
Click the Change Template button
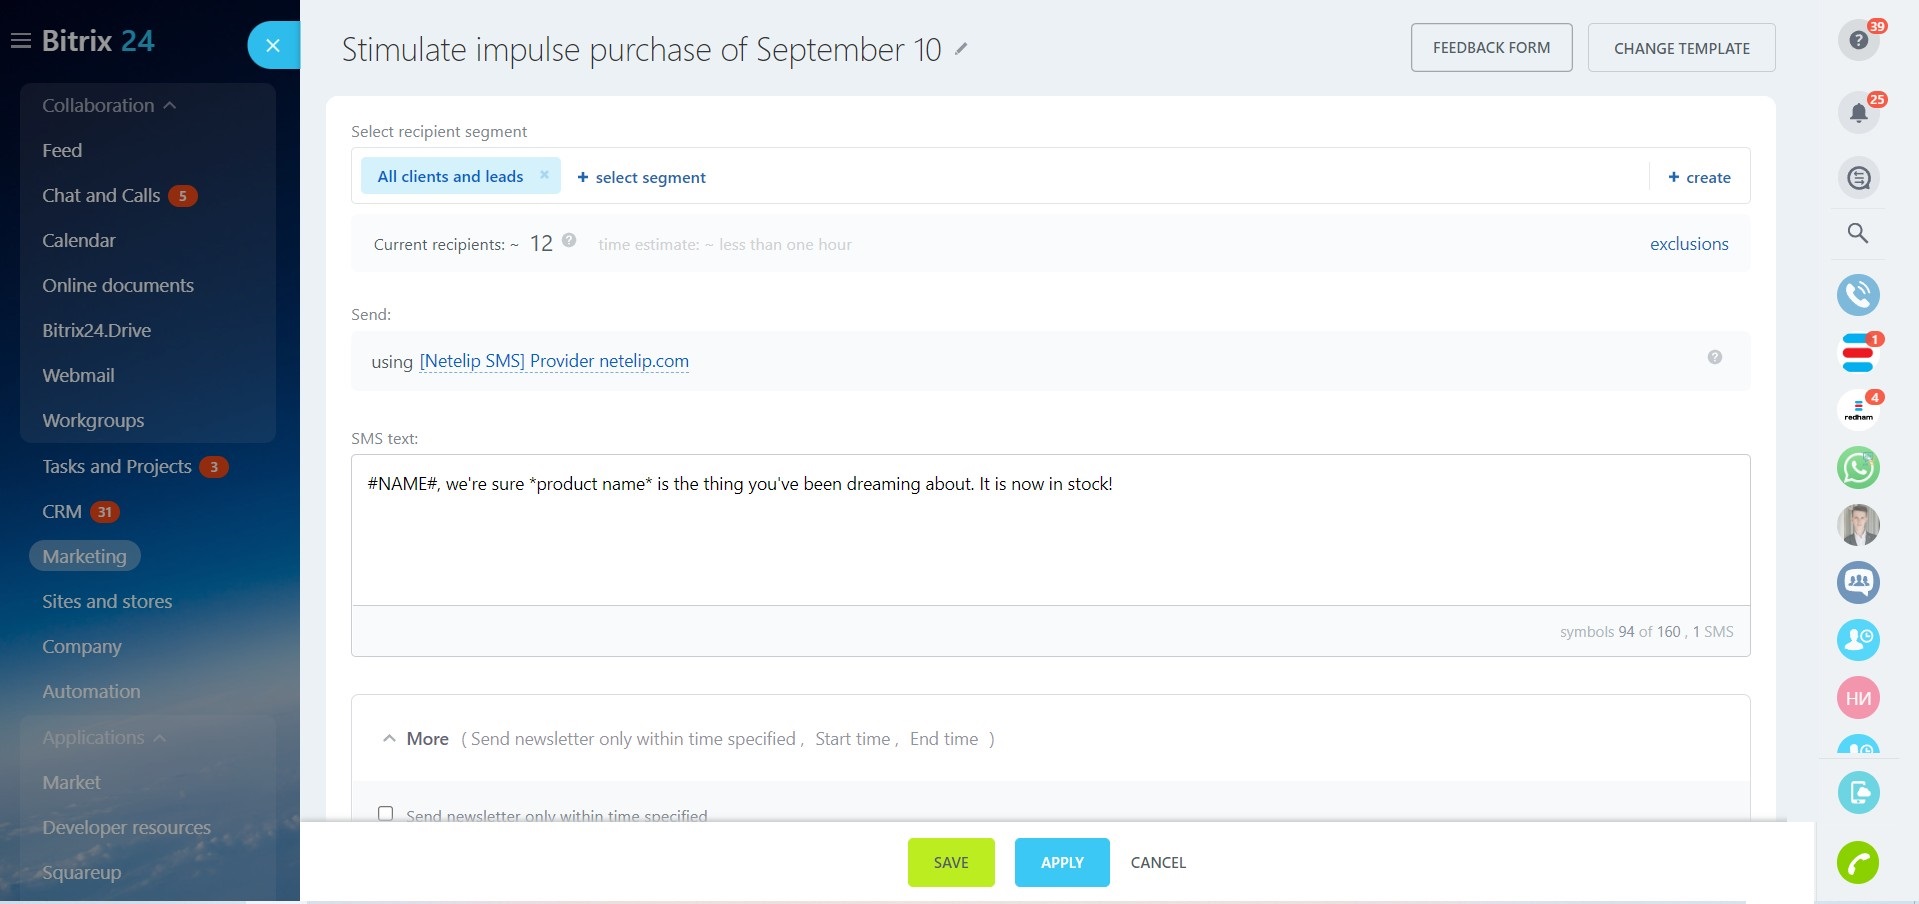1681,48
